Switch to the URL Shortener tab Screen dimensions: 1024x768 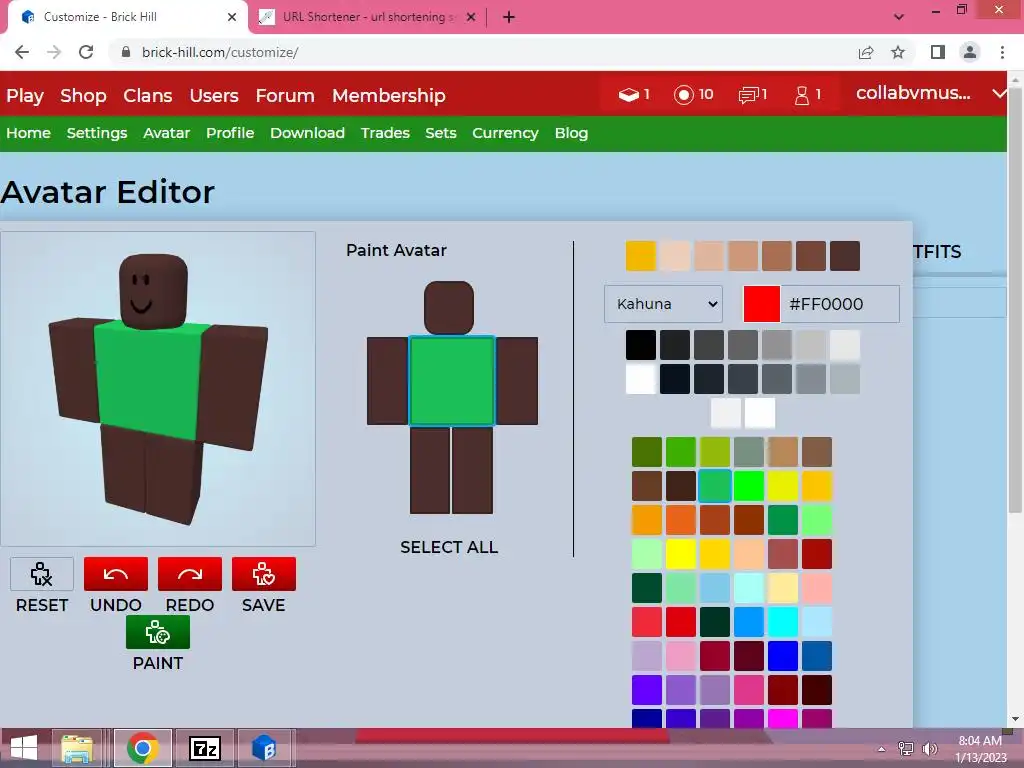(x=368, y=17)
